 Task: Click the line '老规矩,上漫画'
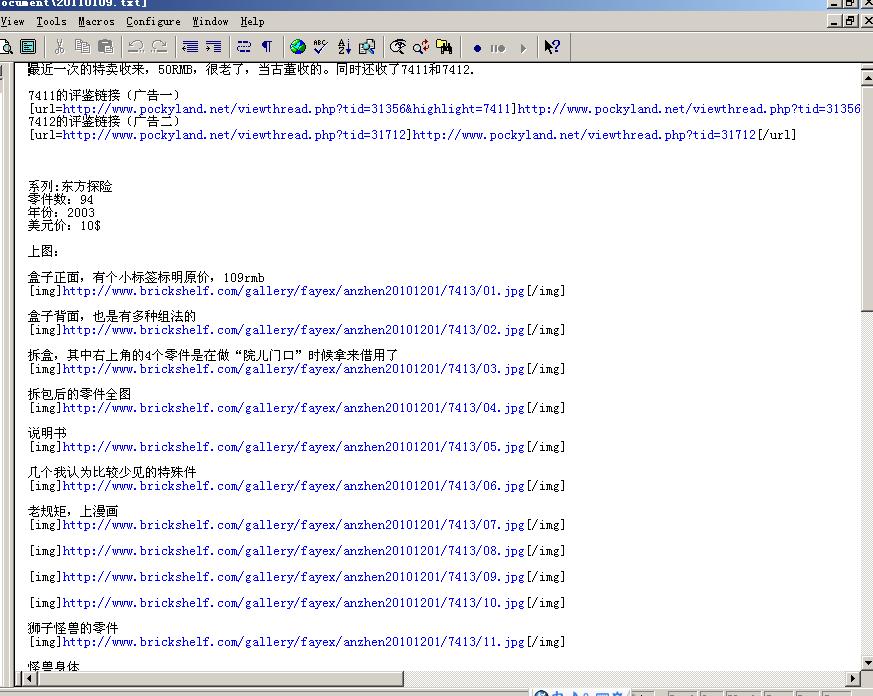tap(73, 512)
